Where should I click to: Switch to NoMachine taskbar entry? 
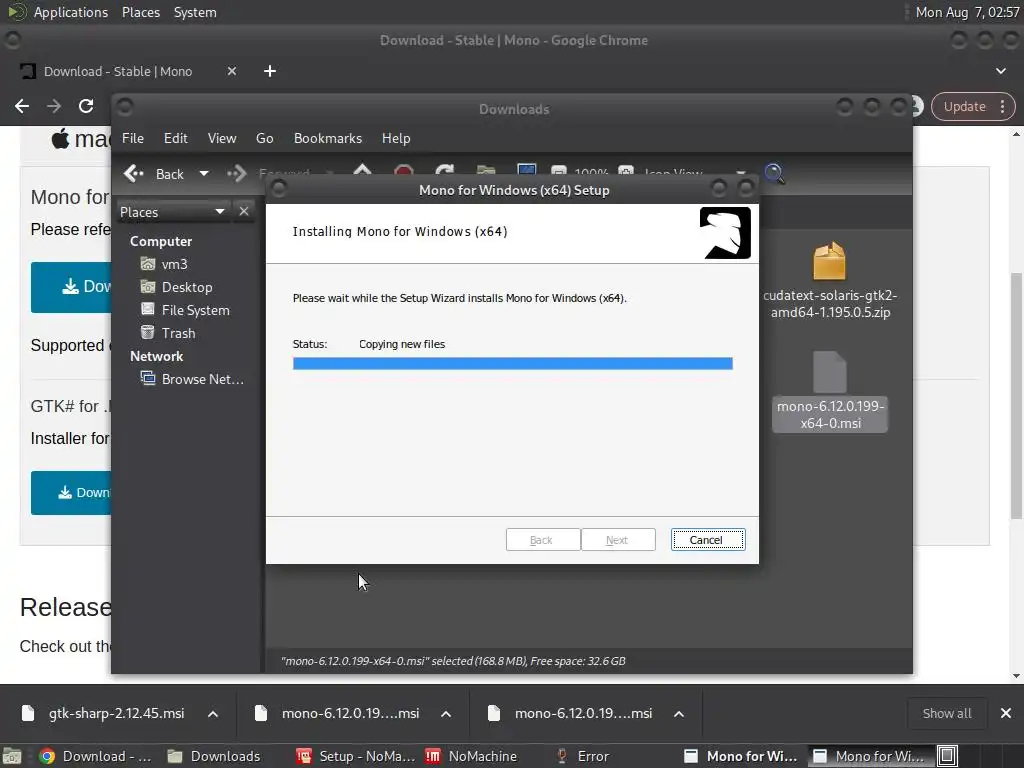(x=472, y=756)
